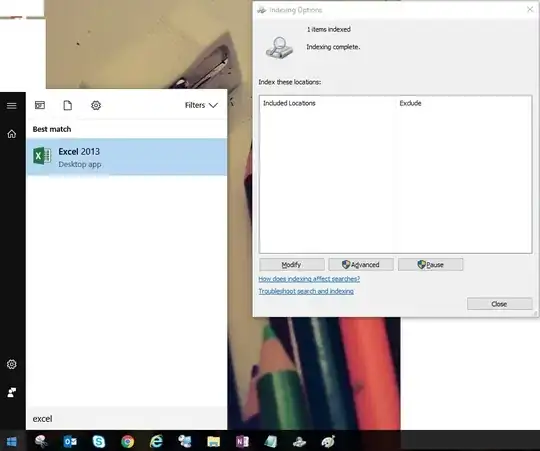540x451 pixels.
Task: Open the search sidebar Settings gear
Action: point(12,364)
